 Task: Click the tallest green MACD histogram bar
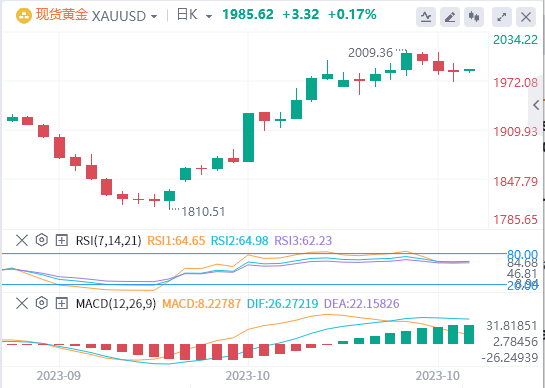(x=470, y=334)
